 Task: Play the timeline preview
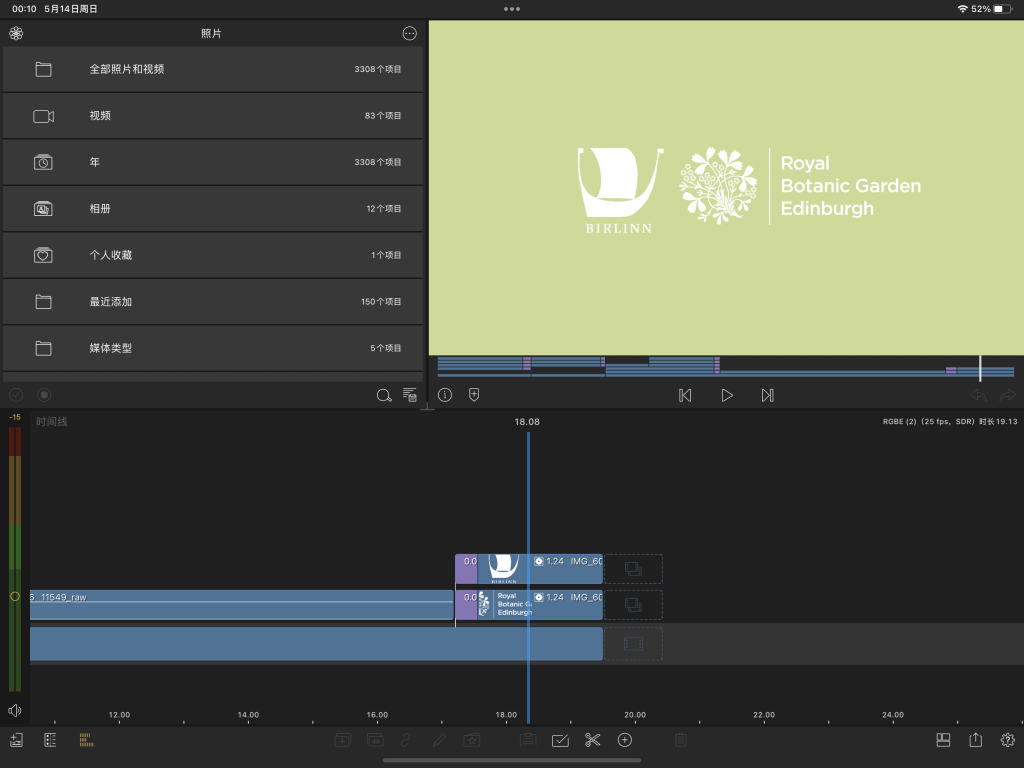pyautogui.click(x=727, y=395)
